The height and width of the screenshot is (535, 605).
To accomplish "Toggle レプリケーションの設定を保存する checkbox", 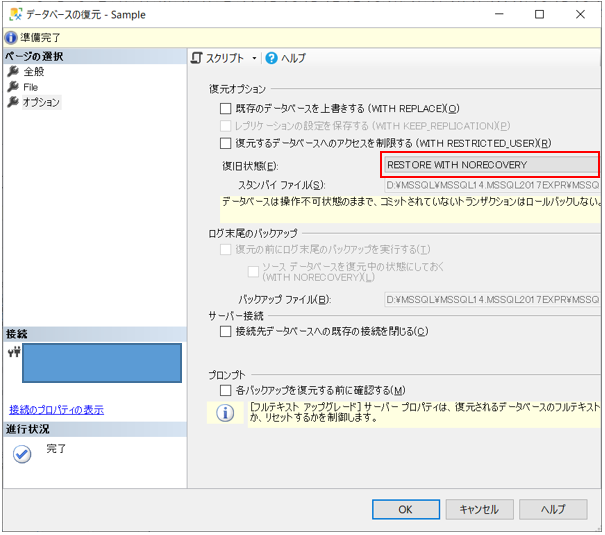I will click(226, 126).
